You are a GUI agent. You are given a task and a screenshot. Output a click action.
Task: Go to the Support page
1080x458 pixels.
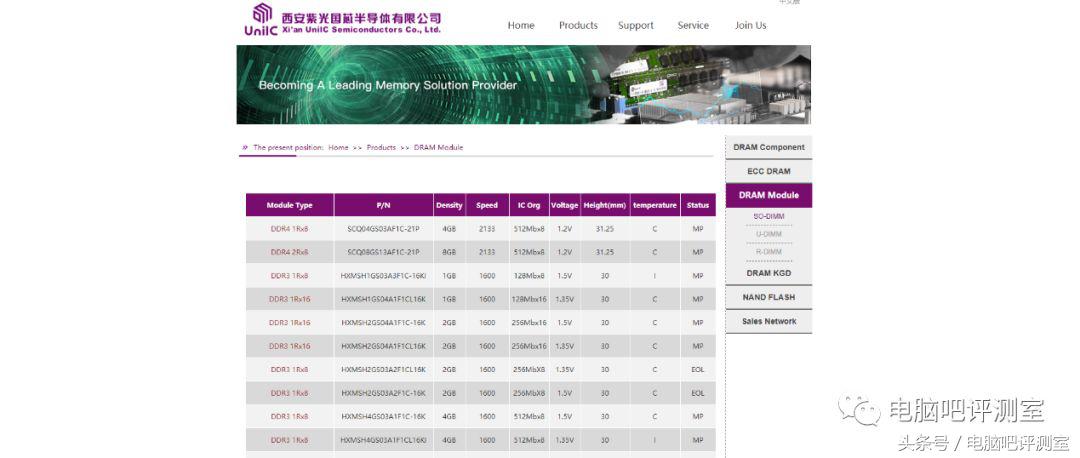636,26
